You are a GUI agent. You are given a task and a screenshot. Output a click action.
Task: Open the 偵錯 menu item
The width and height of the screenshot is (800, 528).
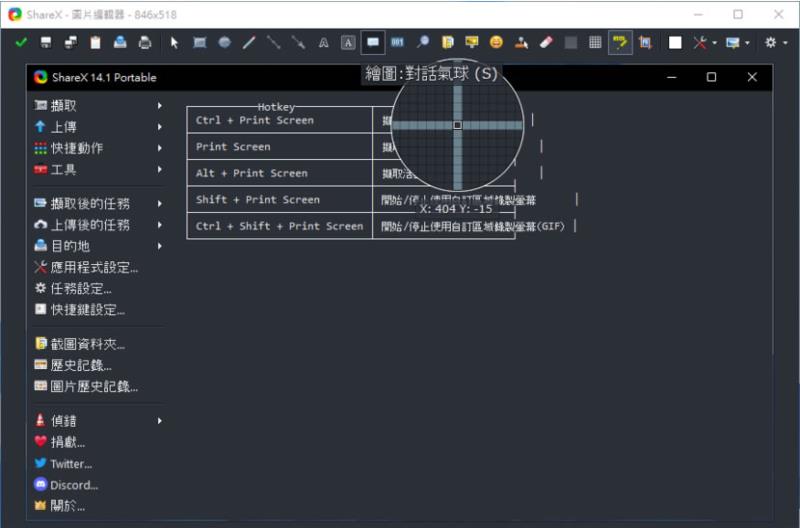coord(98,421)
